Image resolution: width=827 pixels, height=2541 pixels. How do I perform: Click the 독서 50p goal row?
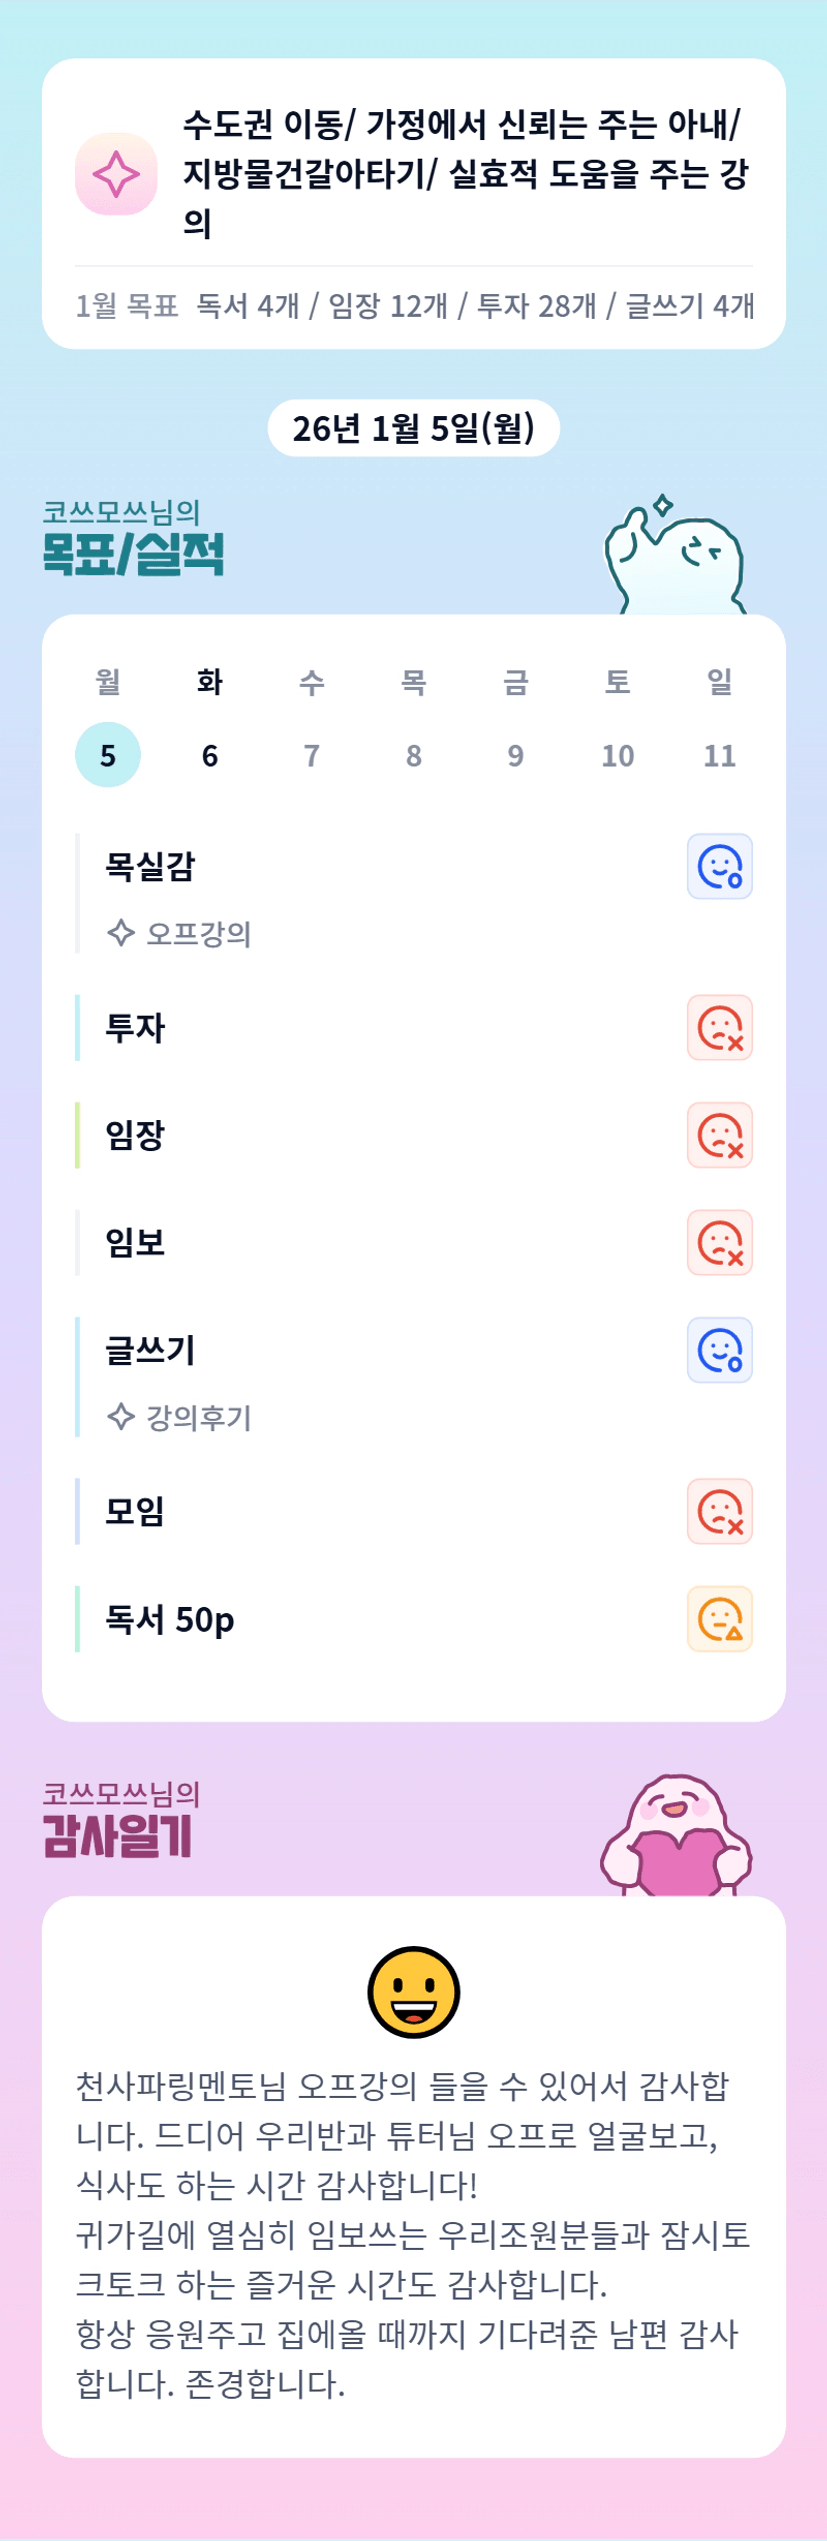tap(170, 1619)
